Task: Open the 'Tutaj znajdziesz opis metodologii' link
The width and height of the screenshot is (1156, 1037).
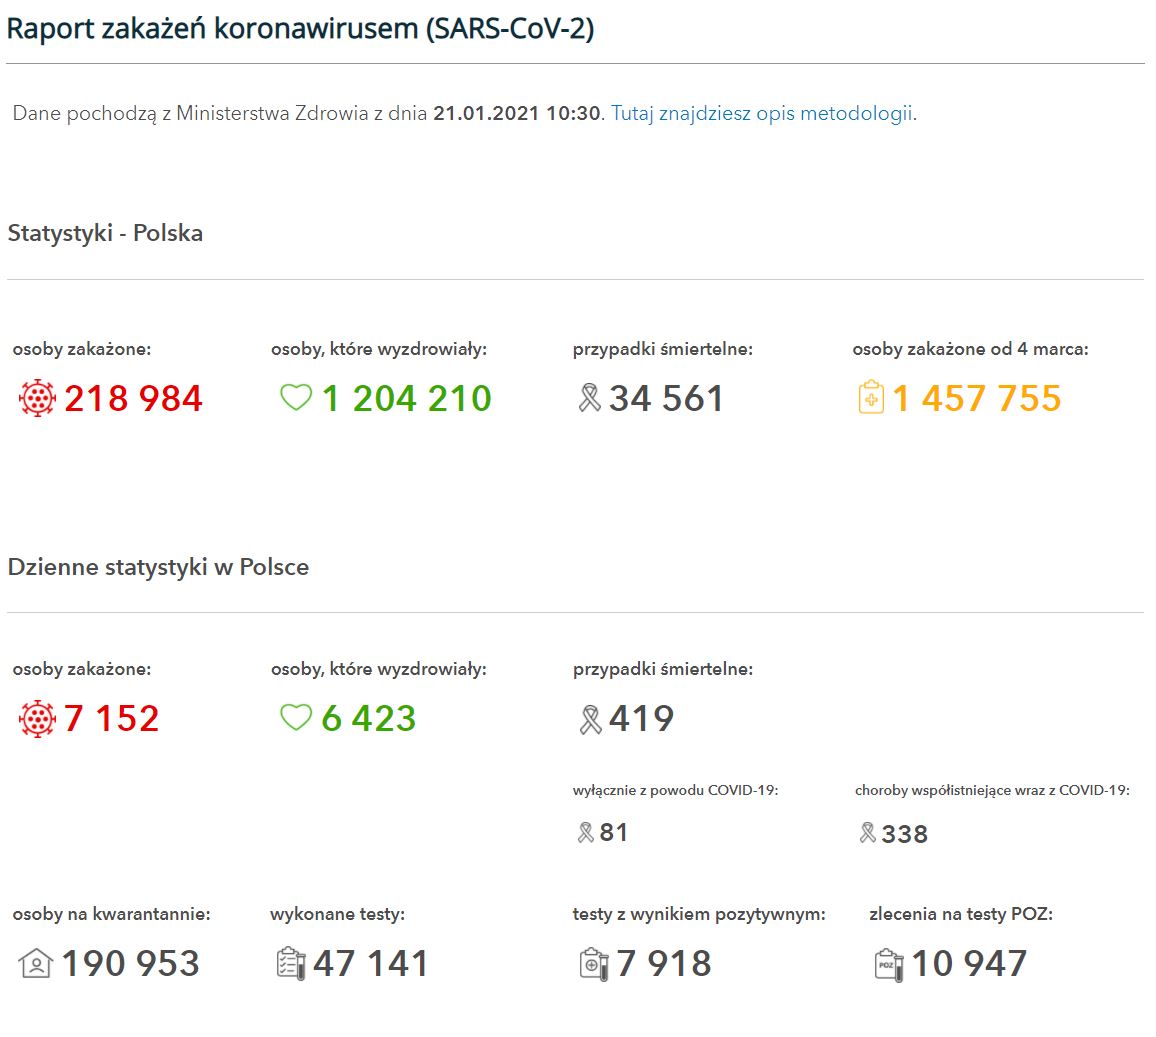Action: click(762, 113)
